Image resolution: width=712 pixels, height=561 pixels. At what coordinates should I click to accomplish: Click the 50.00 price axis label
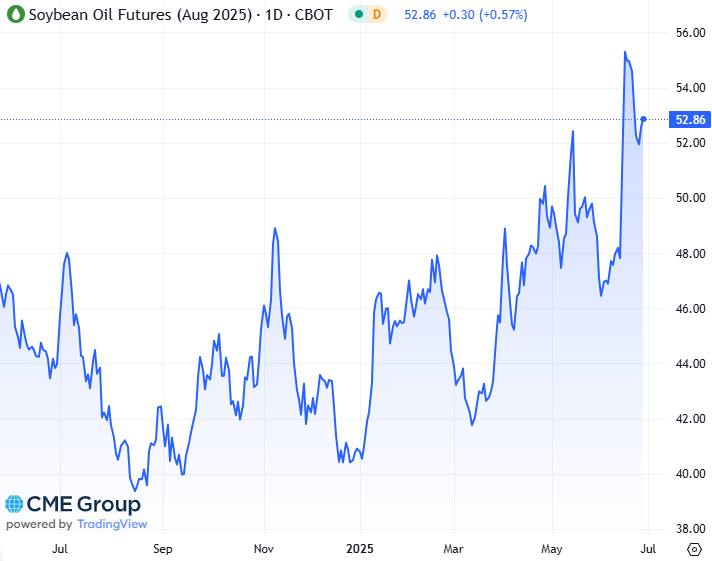[x=691, y=198]
